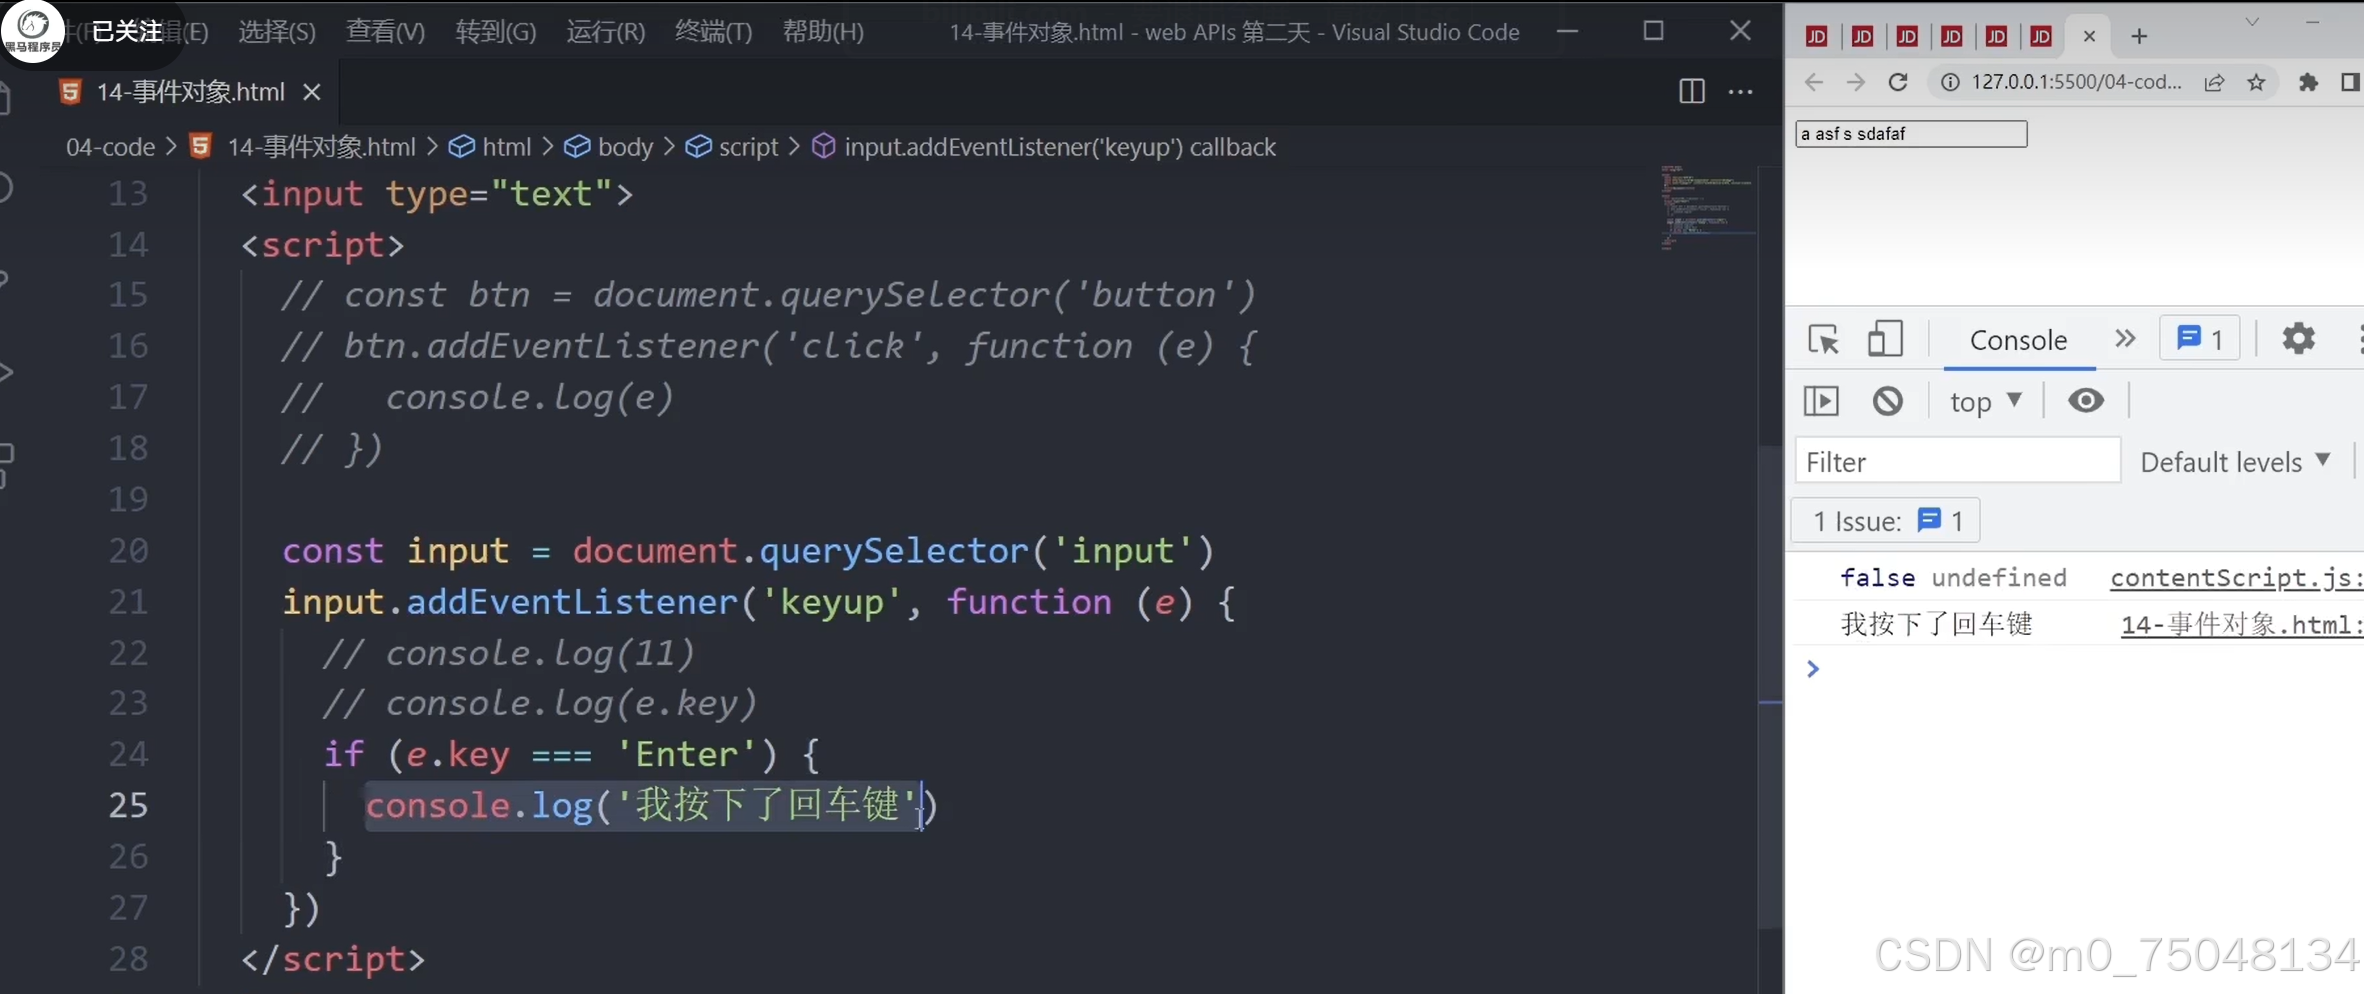Toggle the DevTools device toolbar
This screenshot has width=2364, height=994.
coord(1885,339)
